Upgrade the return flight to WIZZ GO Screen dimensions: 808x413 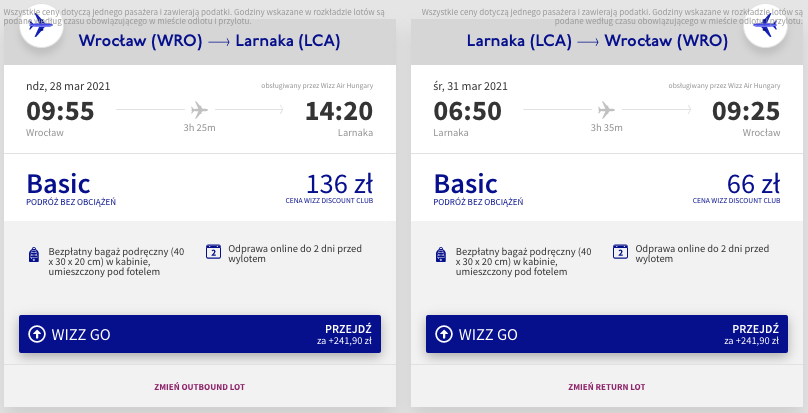(607, 334)
